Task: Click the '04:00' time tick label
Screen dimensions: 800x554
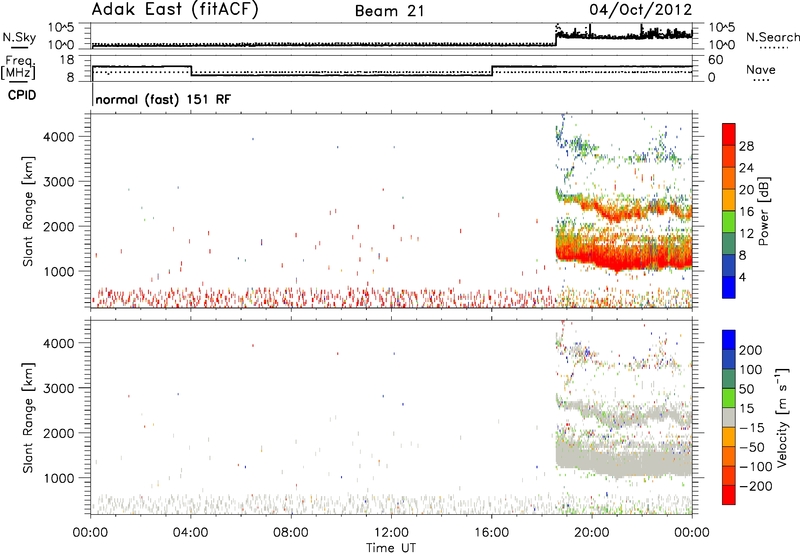Action: click(190, 533)
